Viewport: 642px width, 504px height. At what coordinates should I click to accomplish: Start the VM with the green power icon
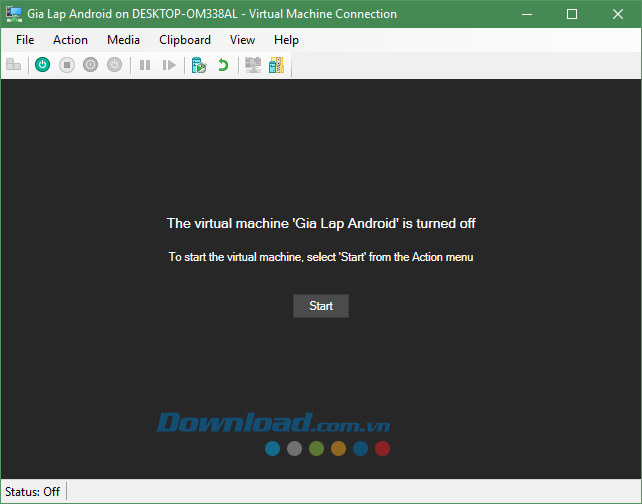tap(43, 65)
